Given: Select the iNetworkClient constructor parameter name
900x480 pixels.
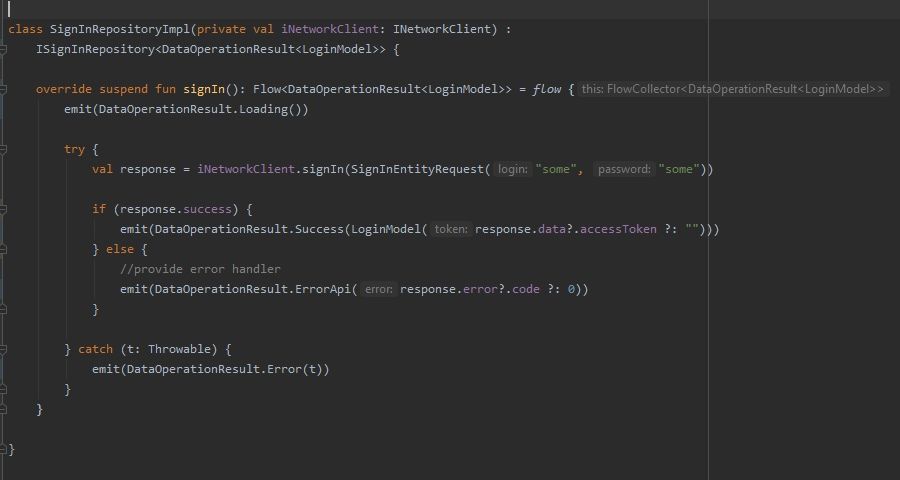Looking at the screenshot, I should point(330,29).
